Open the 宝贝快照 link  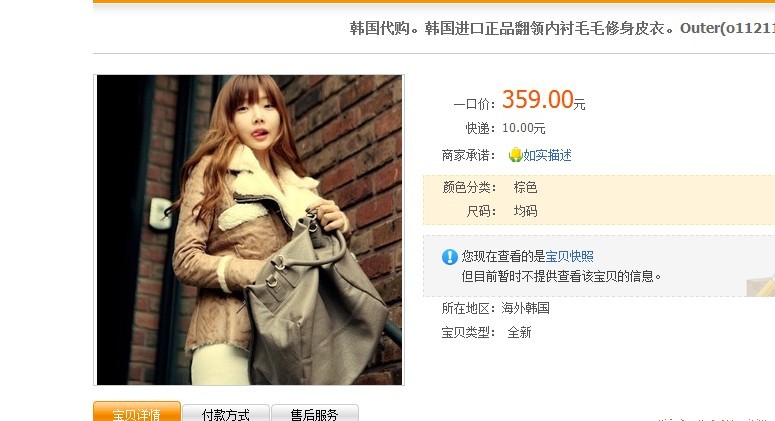pos(569,256)
